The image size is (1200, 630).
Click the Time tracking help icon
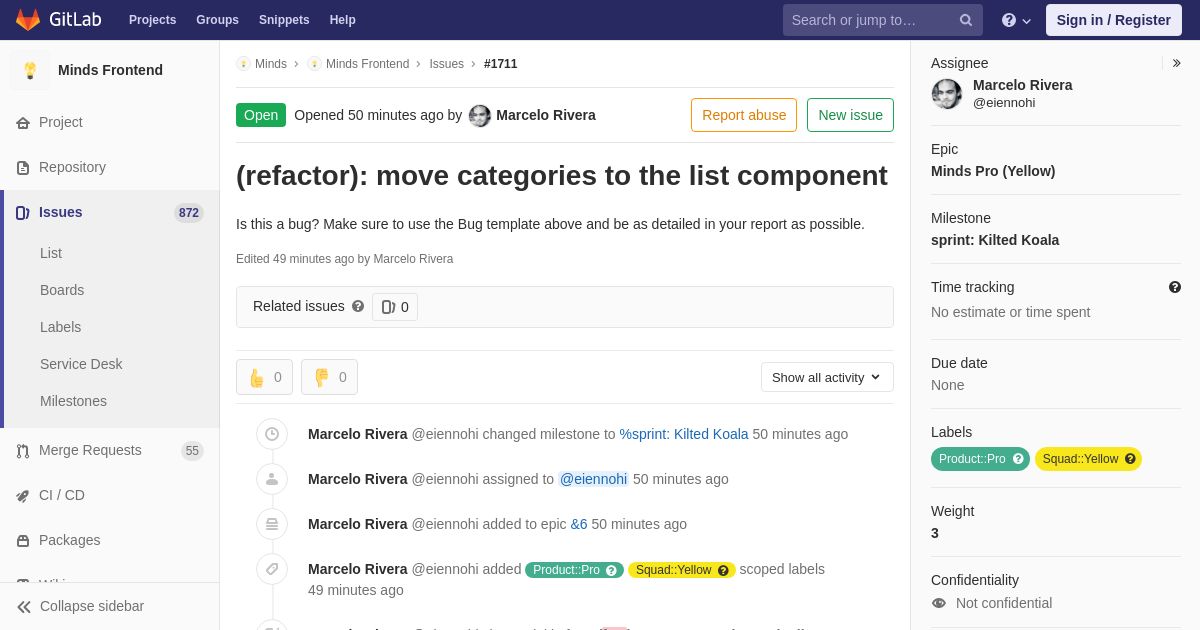1175,287
